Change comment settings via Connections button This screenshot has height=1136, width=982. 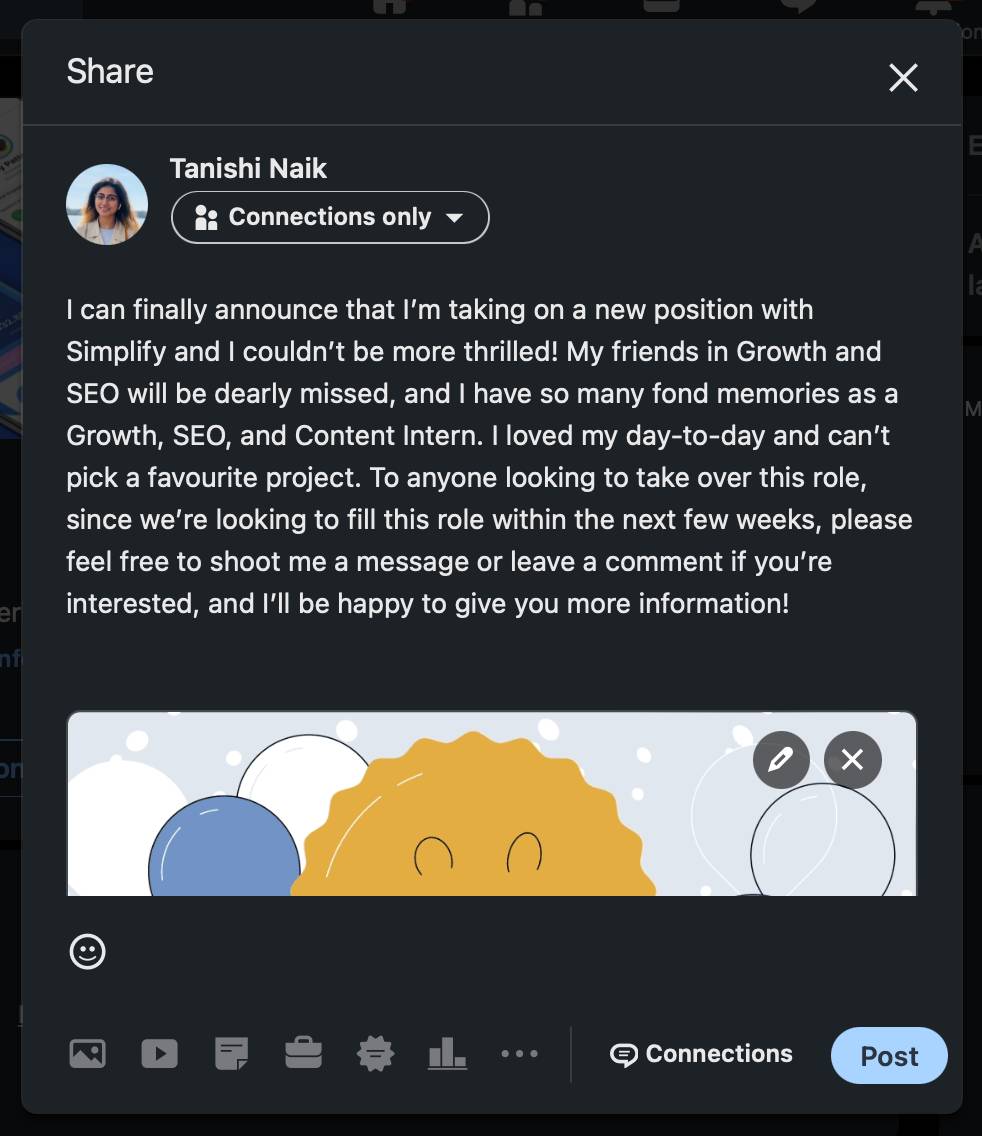(x=701, y=1054)
